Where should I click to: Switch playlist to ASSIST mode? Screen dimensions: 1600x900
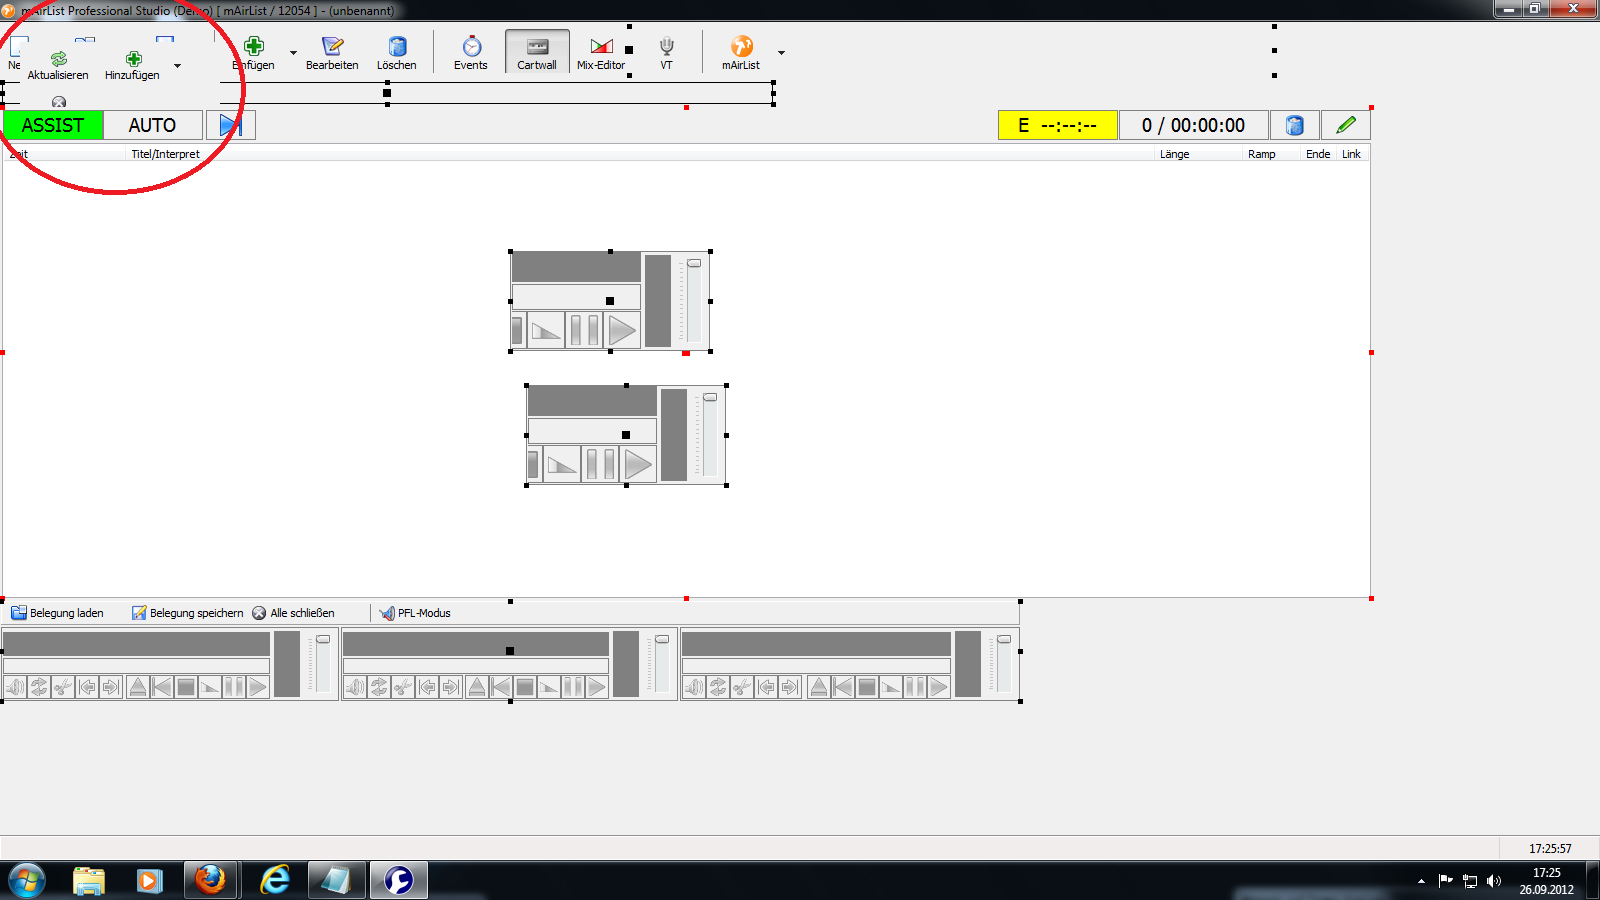click(x=53, y=125)
